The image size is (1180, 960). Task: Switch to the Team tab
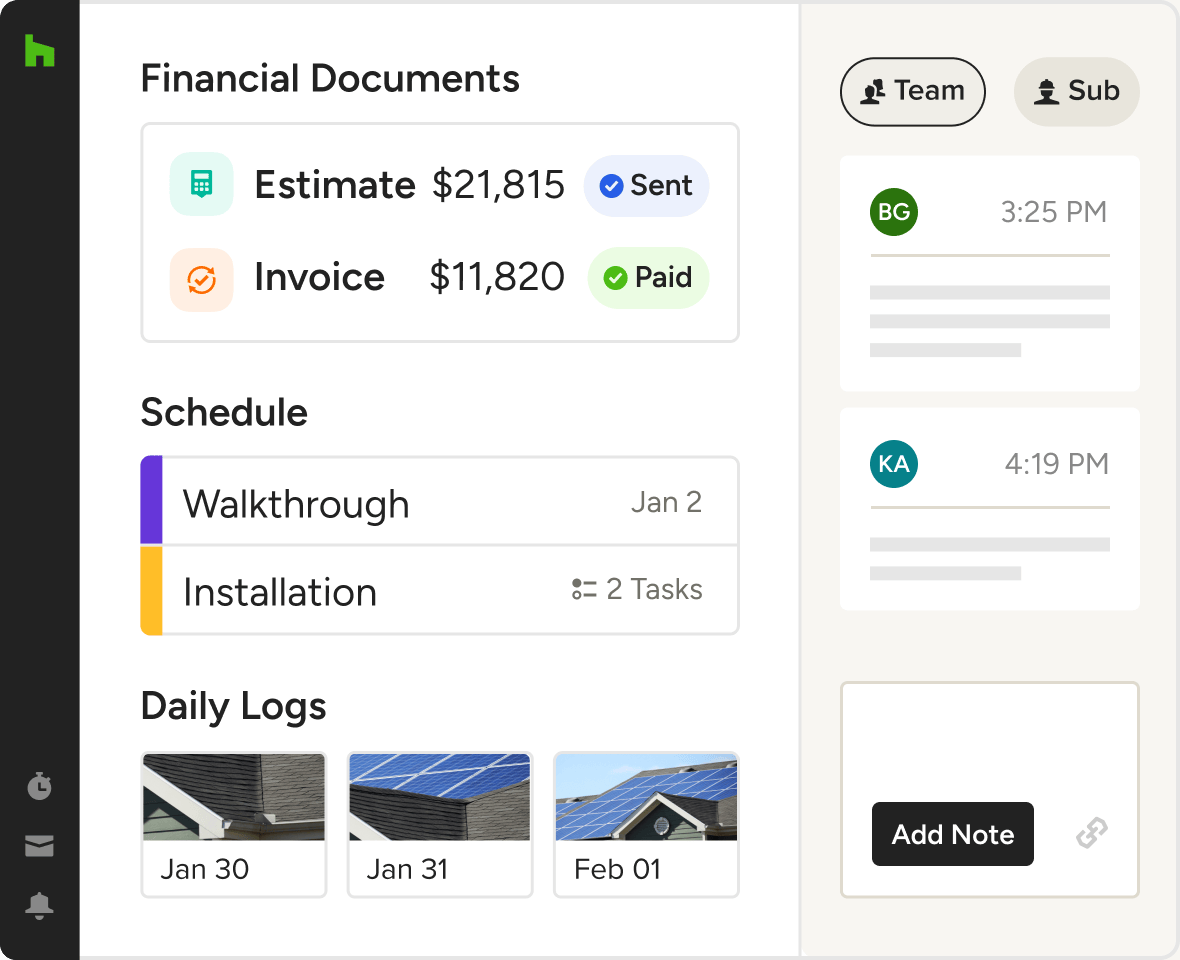coord(913,92)
